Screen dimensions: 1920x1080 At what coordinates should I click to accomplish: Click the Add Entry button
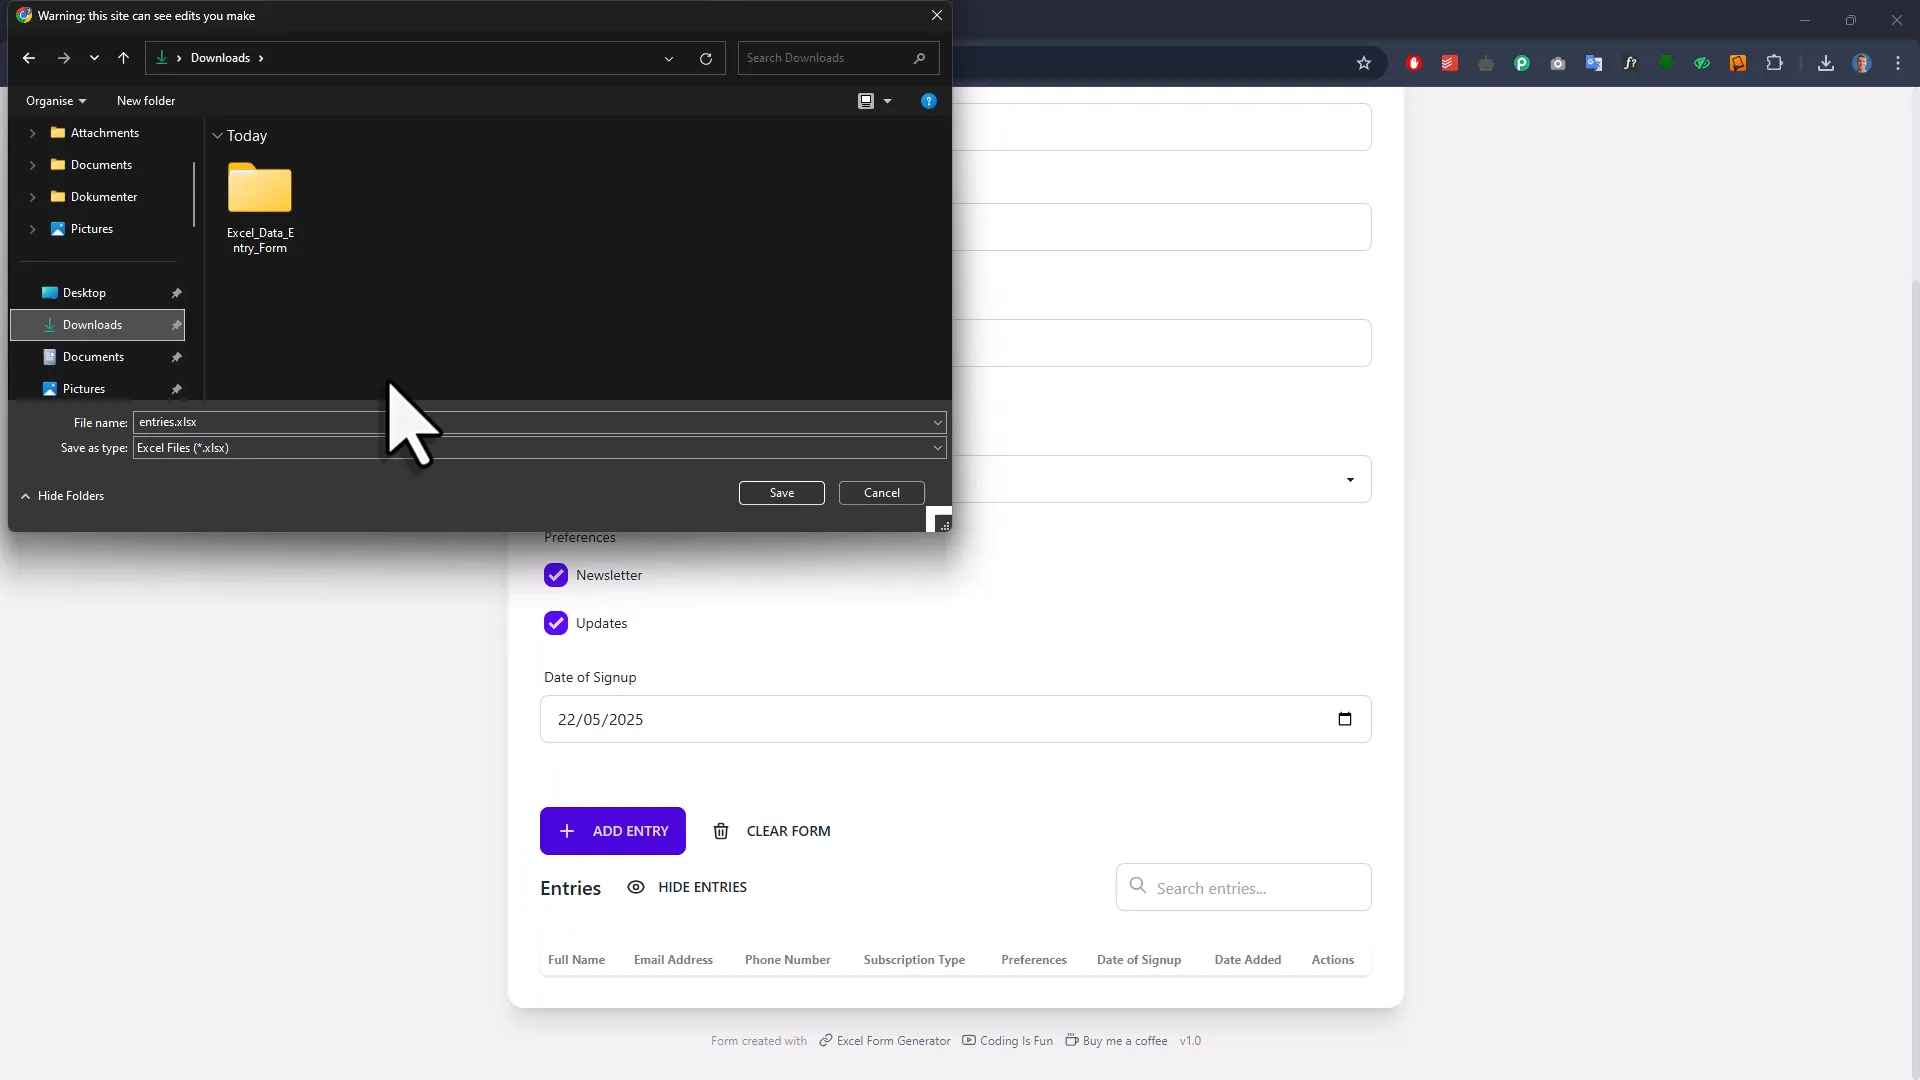click(x=612, y=831)
